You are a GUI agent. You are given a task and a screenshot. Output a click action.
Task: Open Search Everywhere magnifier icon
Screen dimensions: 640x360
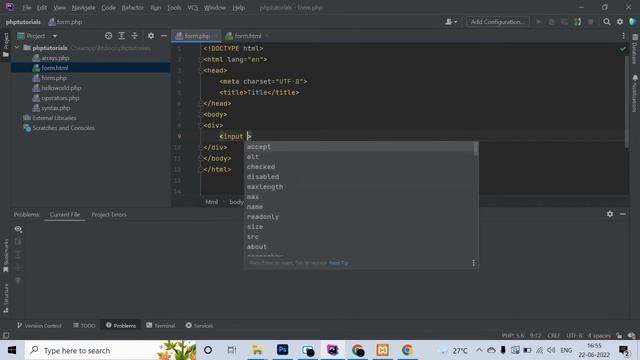click(607, 22)
